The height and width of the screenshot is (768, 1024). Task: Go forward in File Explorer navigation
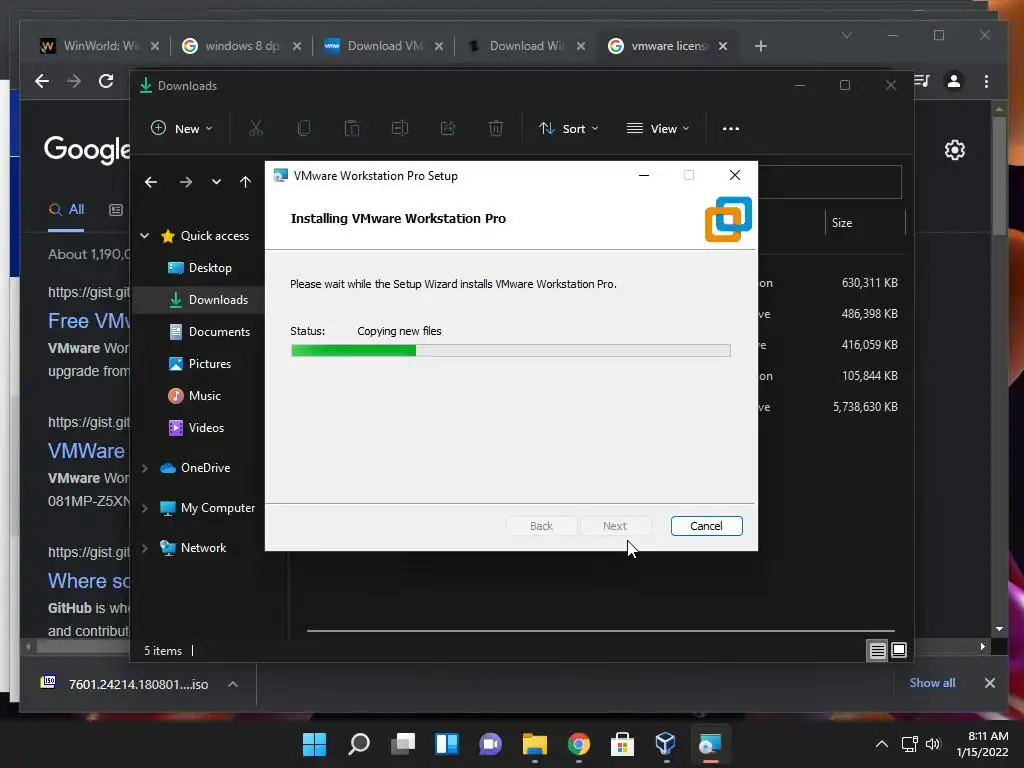(186, 182)
